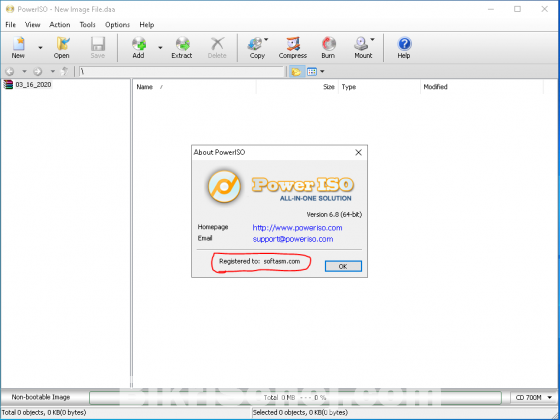Open the Copy button dropdown arrow
Viewport: 560px width, 420px height.
266,40
